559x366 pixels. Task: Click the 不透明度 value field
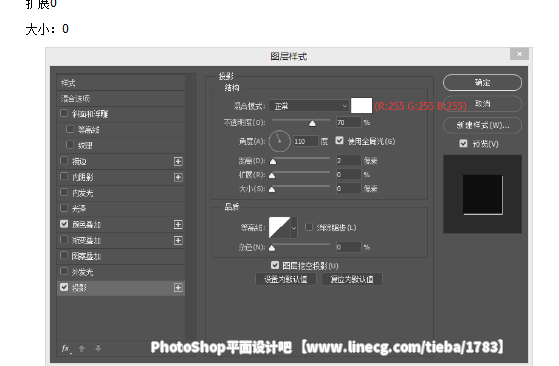click(x=349, y=123)
